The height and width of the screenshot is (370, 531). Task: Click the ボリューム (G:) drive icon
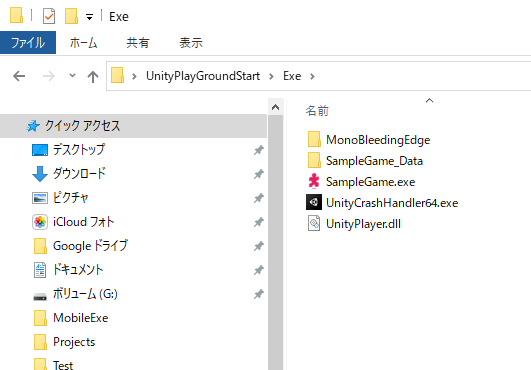point(40,297)
